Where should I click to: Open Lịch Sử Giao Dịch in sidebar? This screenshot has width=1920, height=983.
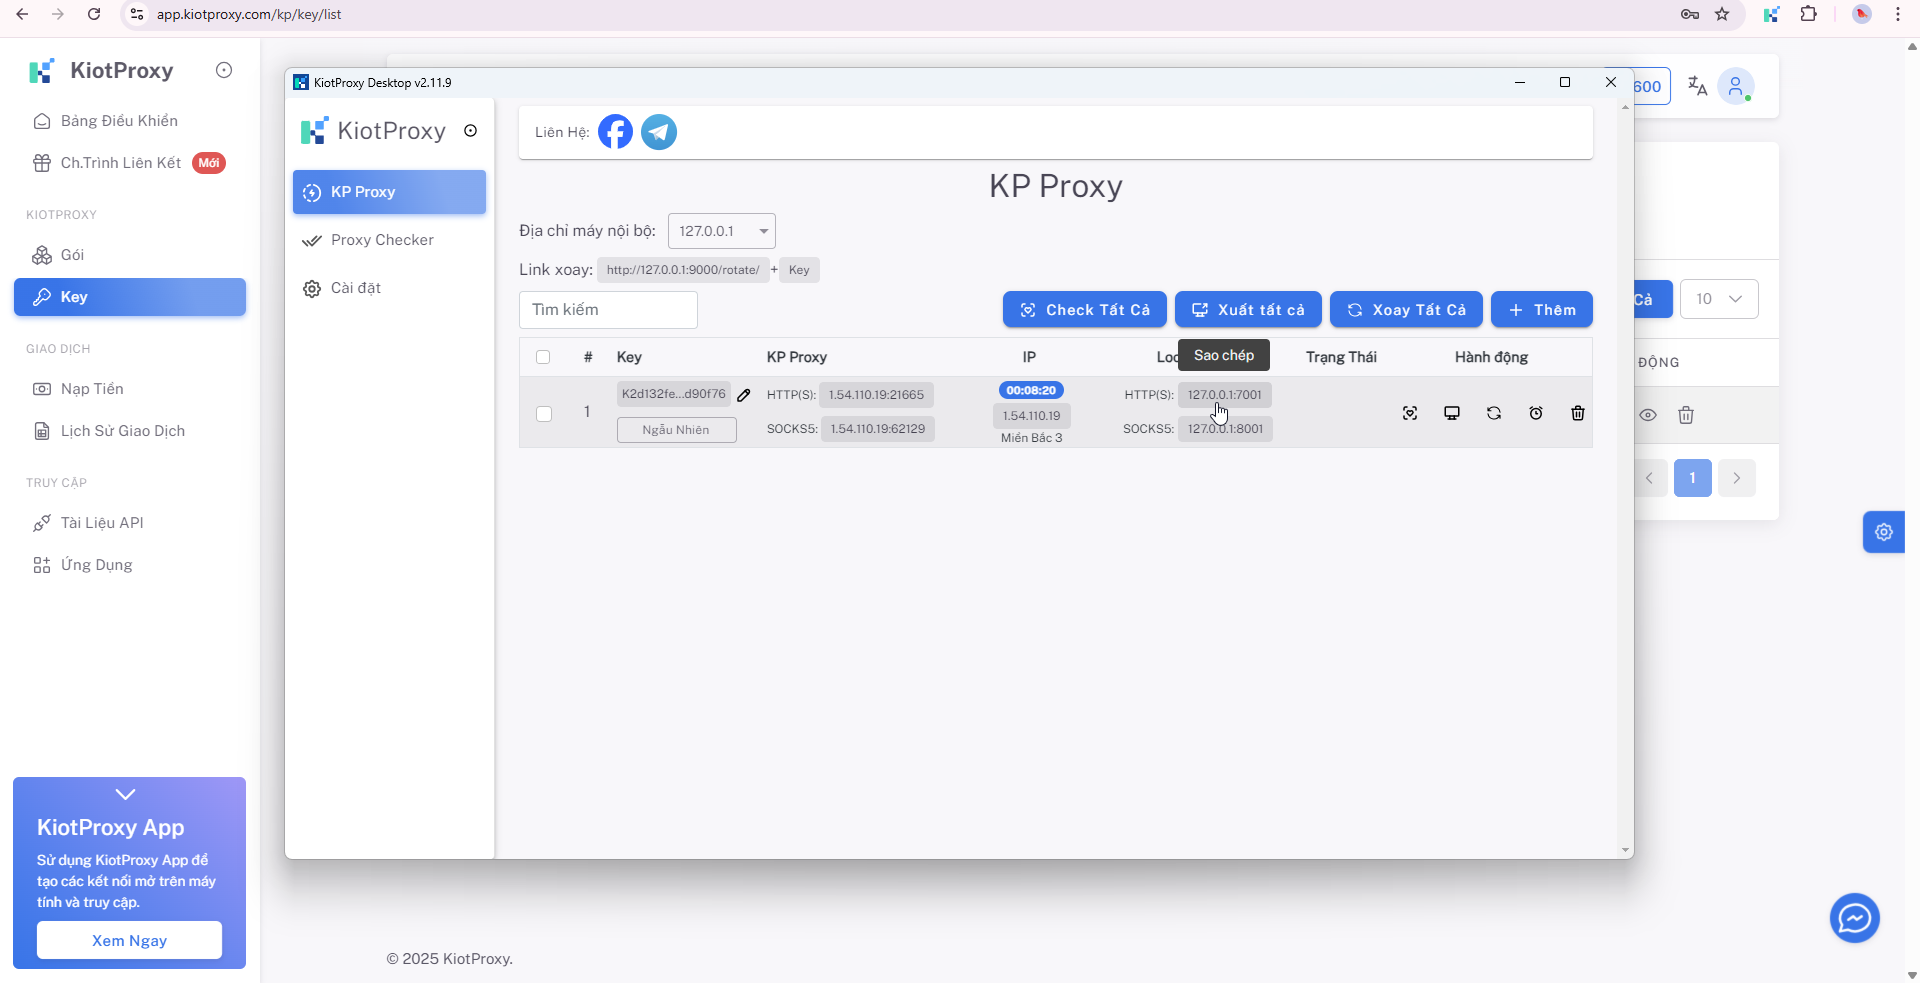(x=122, y=431)
